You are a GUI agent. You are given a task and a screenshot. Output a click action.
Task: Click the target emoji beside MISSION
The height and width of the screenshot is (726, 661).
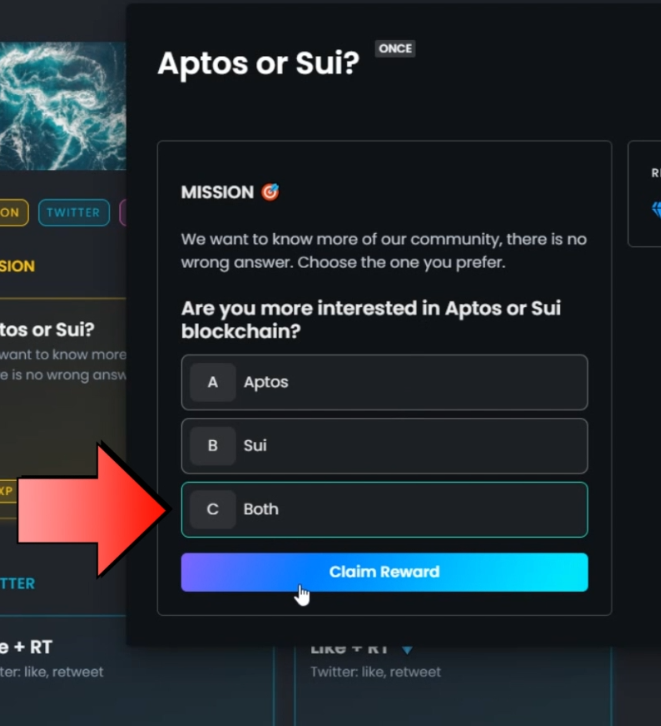pyautogui.click(x=270, y=192)
